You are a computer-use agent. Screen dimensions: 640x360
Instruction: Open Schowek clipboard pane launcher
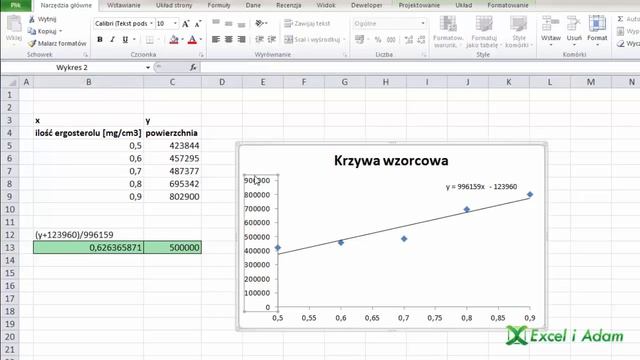[85, 55]
